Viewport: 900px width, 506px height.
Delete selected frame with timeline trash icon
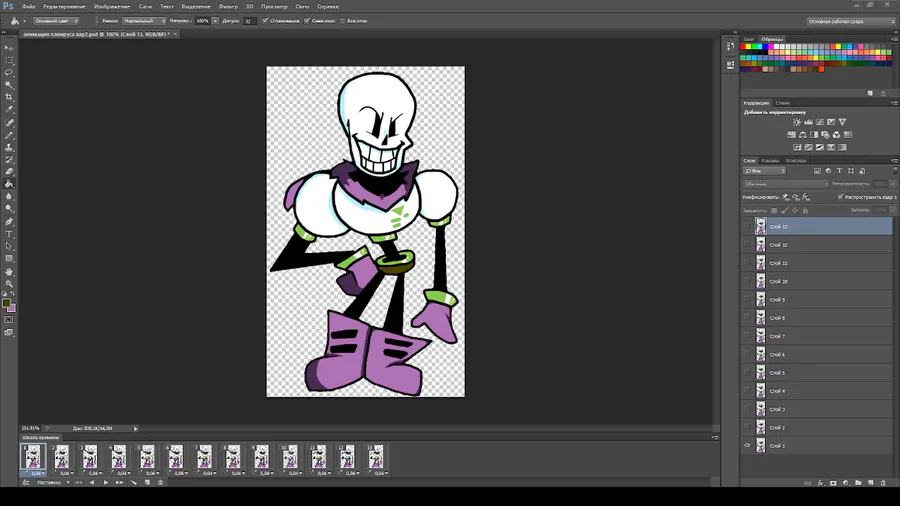pyautogui.click(x=160, y=482)
